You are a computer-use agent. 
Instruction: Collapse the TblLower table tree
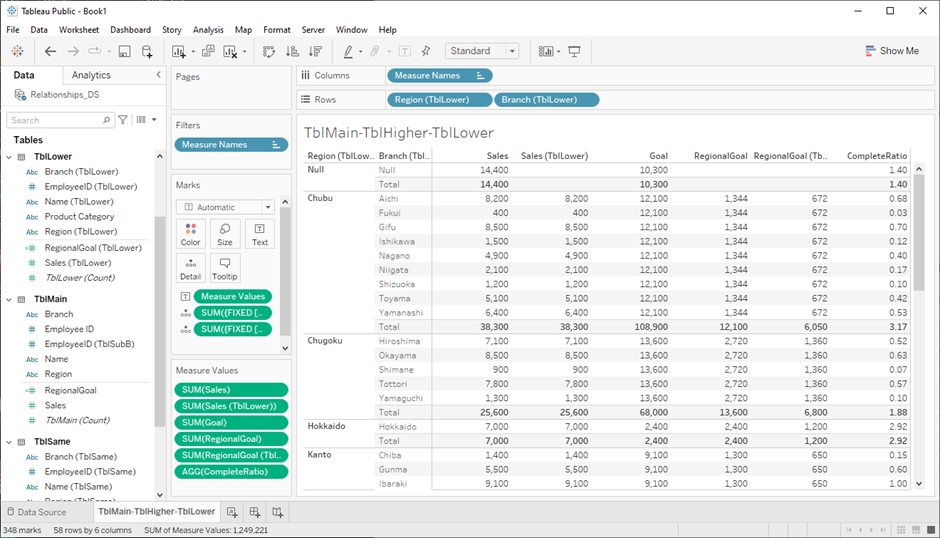coord(9,157)
